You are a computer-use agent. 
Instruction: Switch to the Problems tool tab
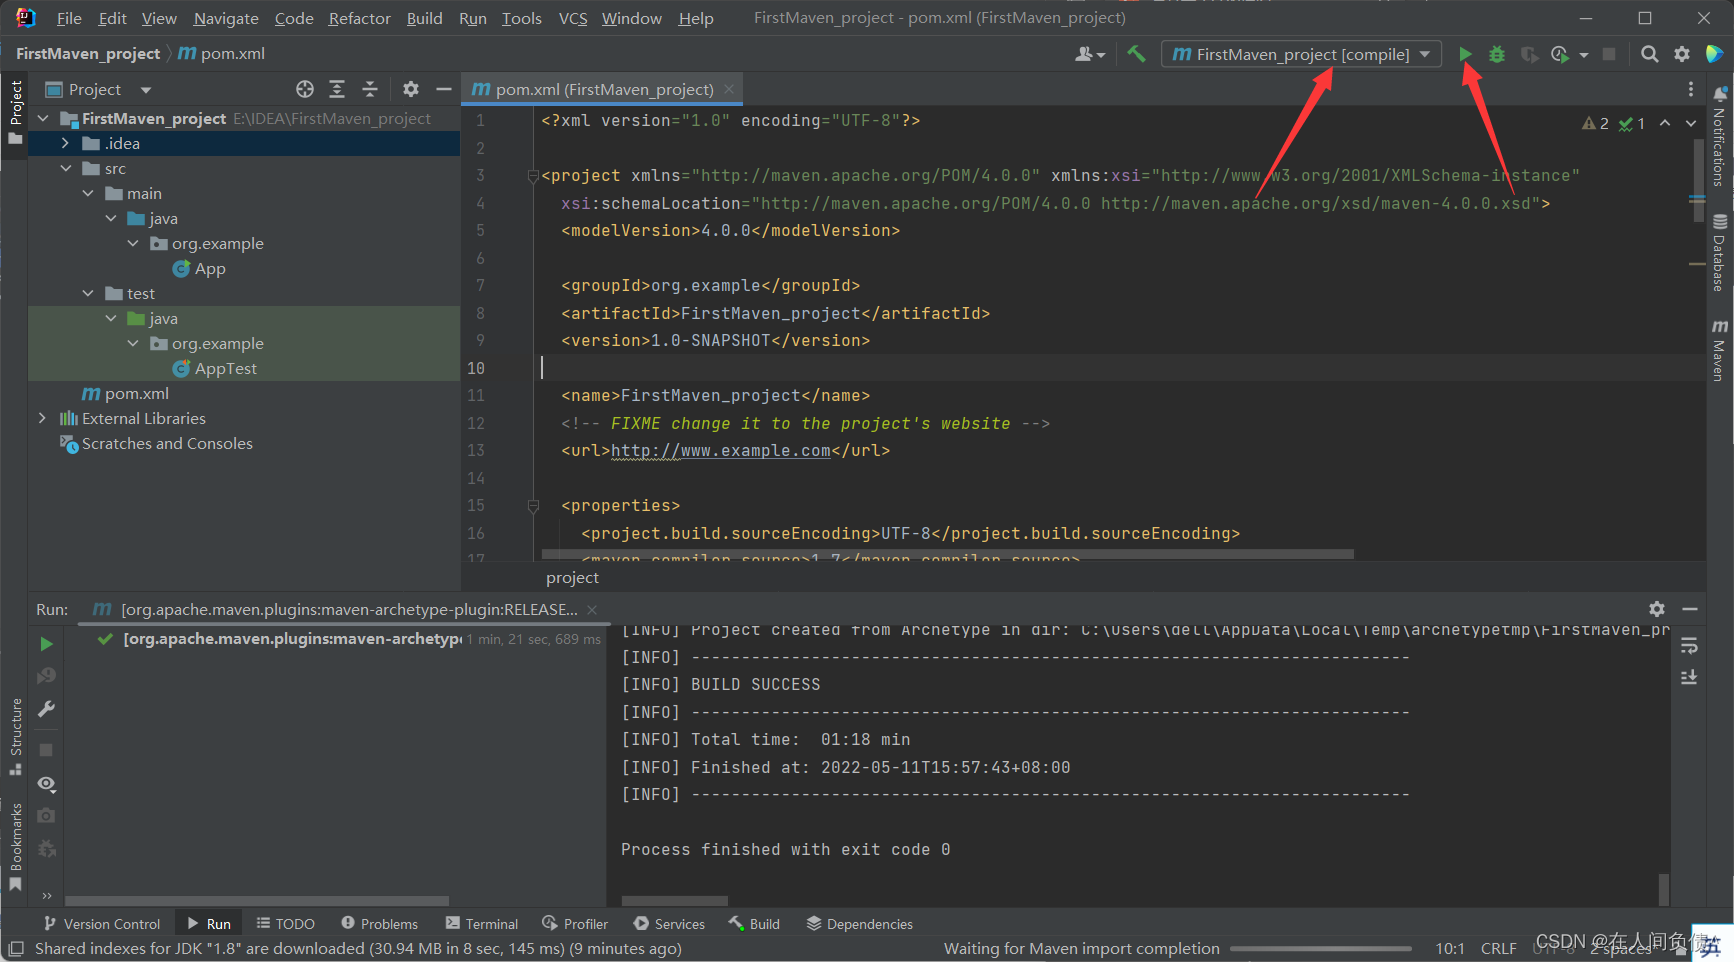tap(379, 924)
